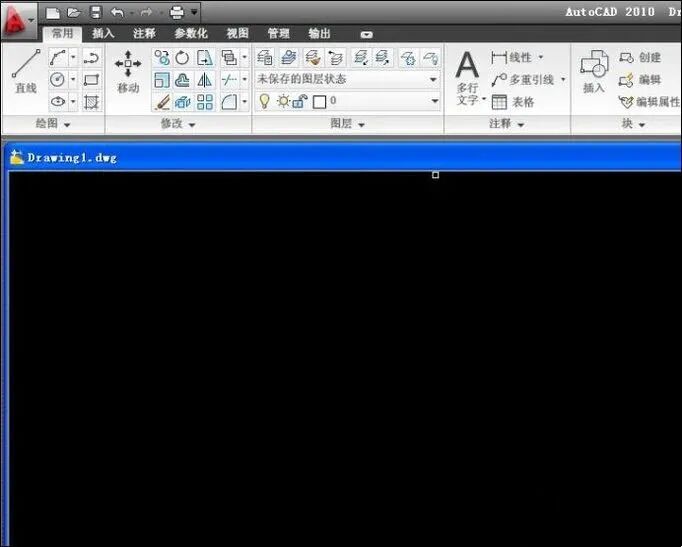Switch to the 注释 ribbon tab
Screen dimensions: 682x547
click(144, 33)
